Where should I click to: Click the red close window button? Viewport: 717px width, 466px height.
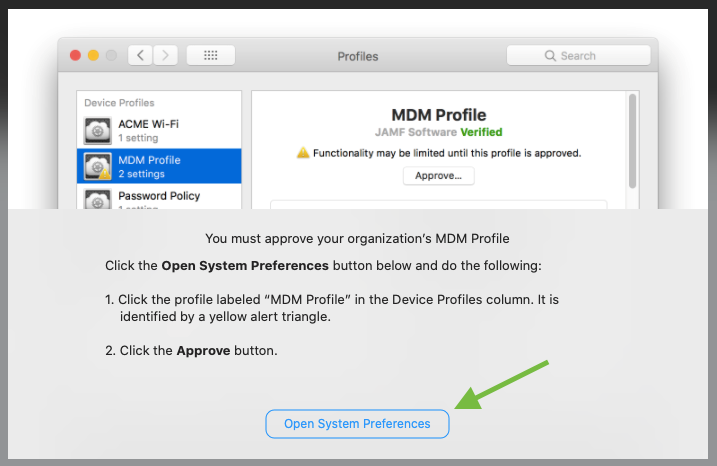pyautogui.click(x=75, y=55)
